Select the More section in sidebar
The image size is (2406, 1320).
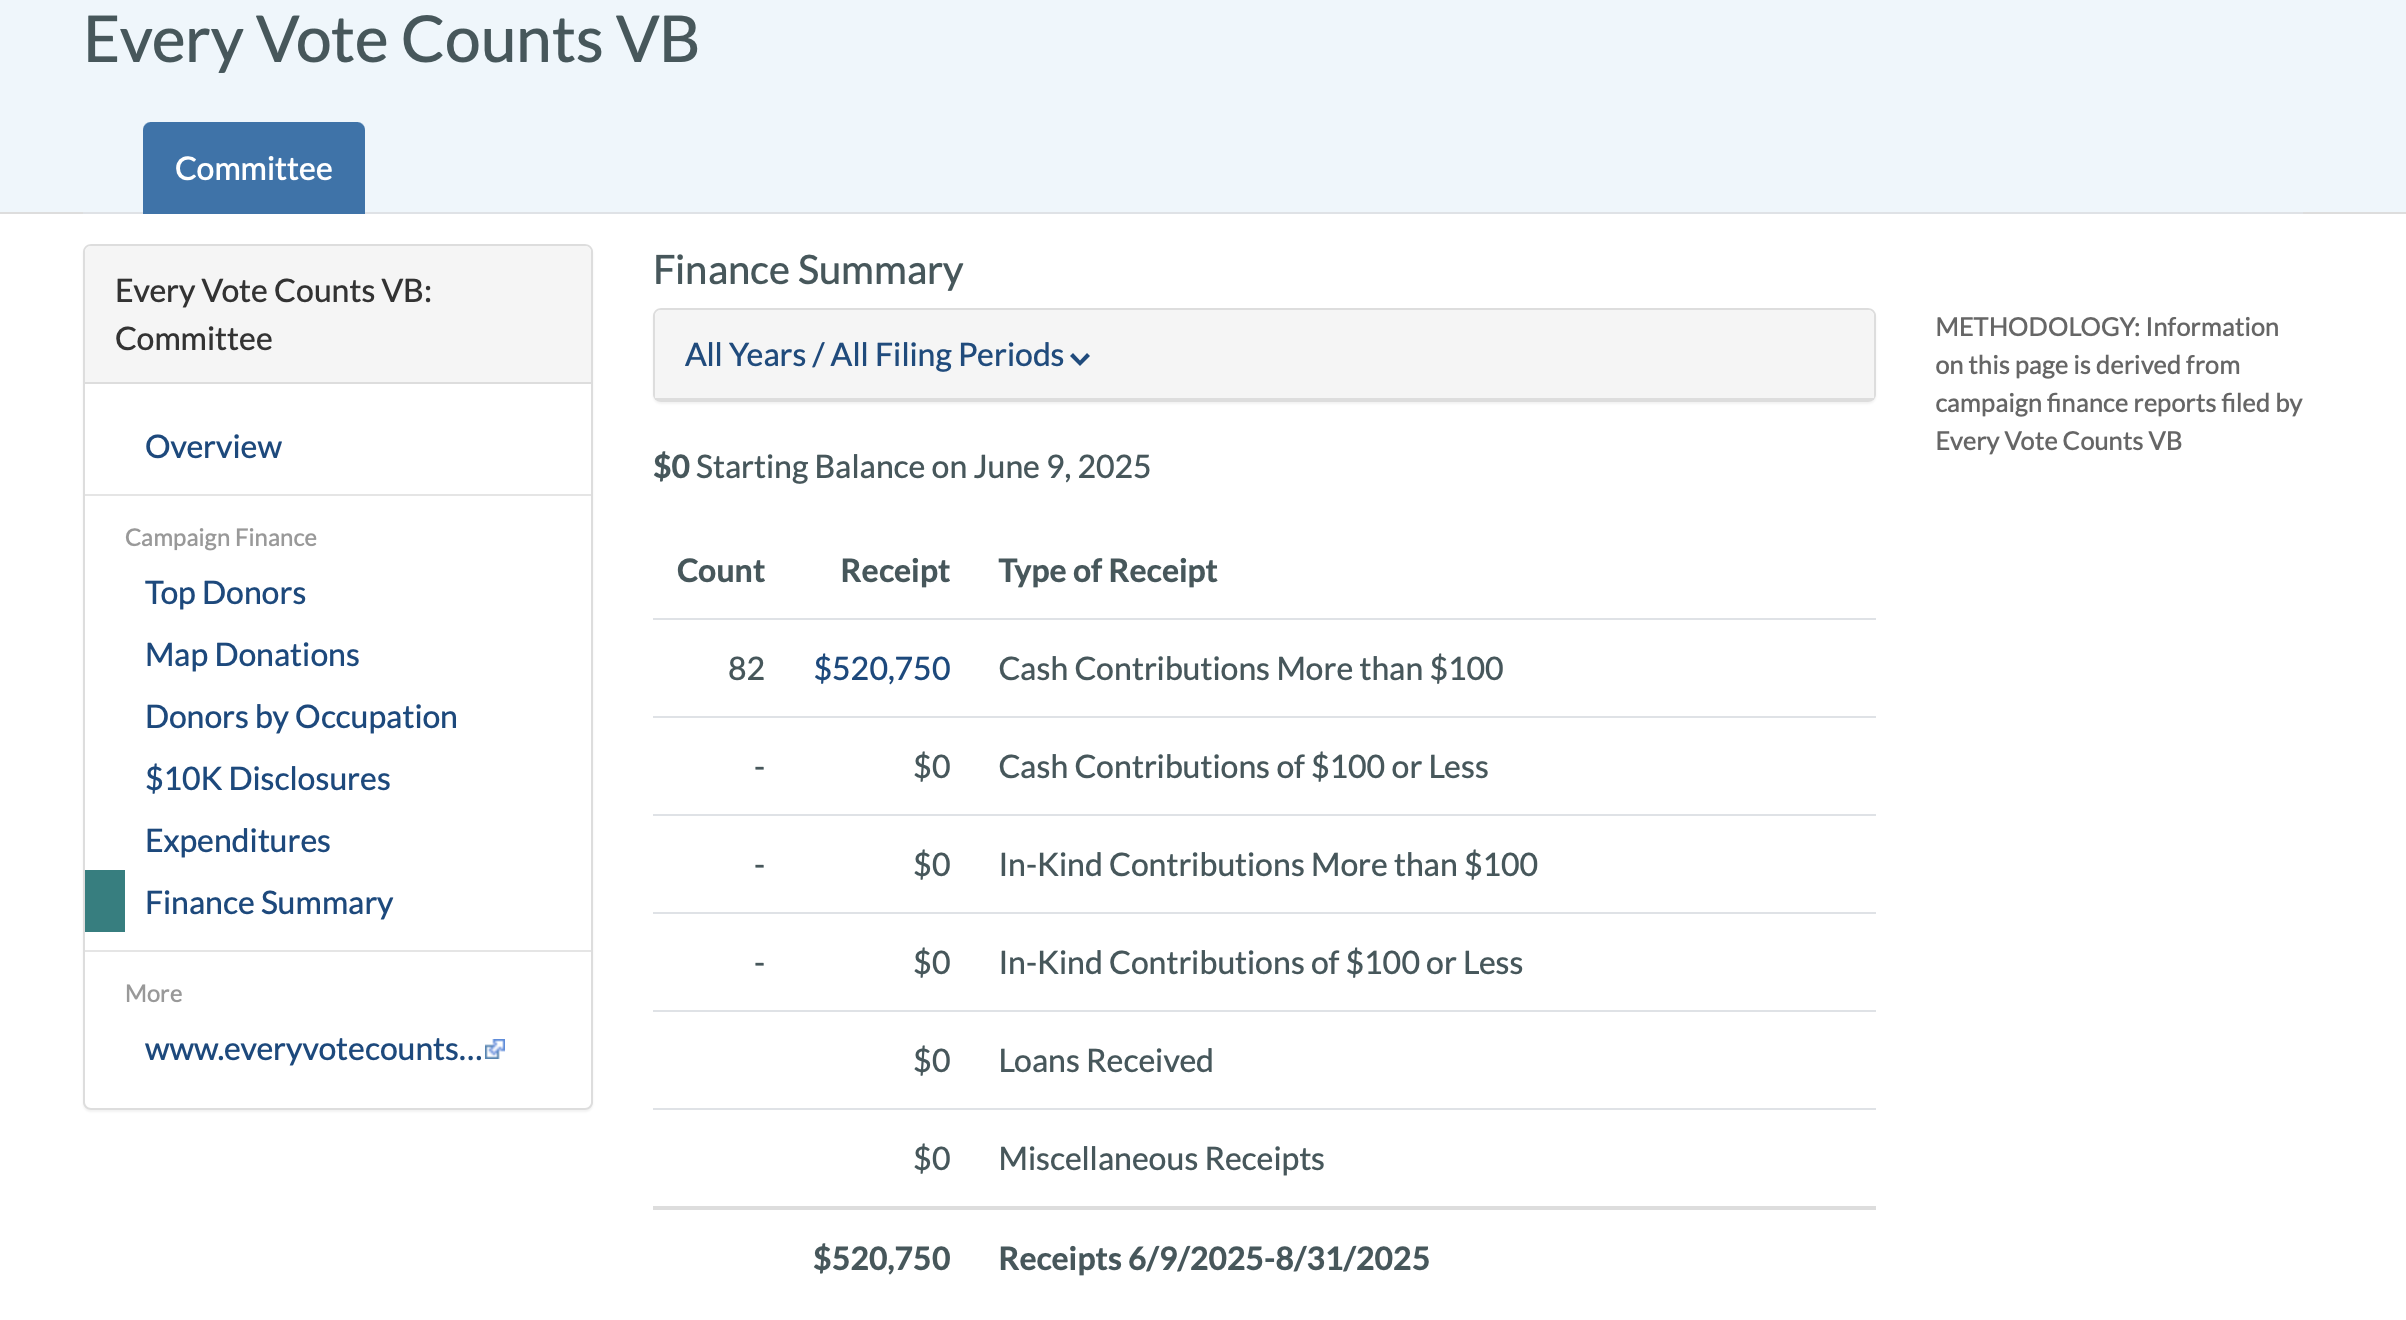point(153,993)
